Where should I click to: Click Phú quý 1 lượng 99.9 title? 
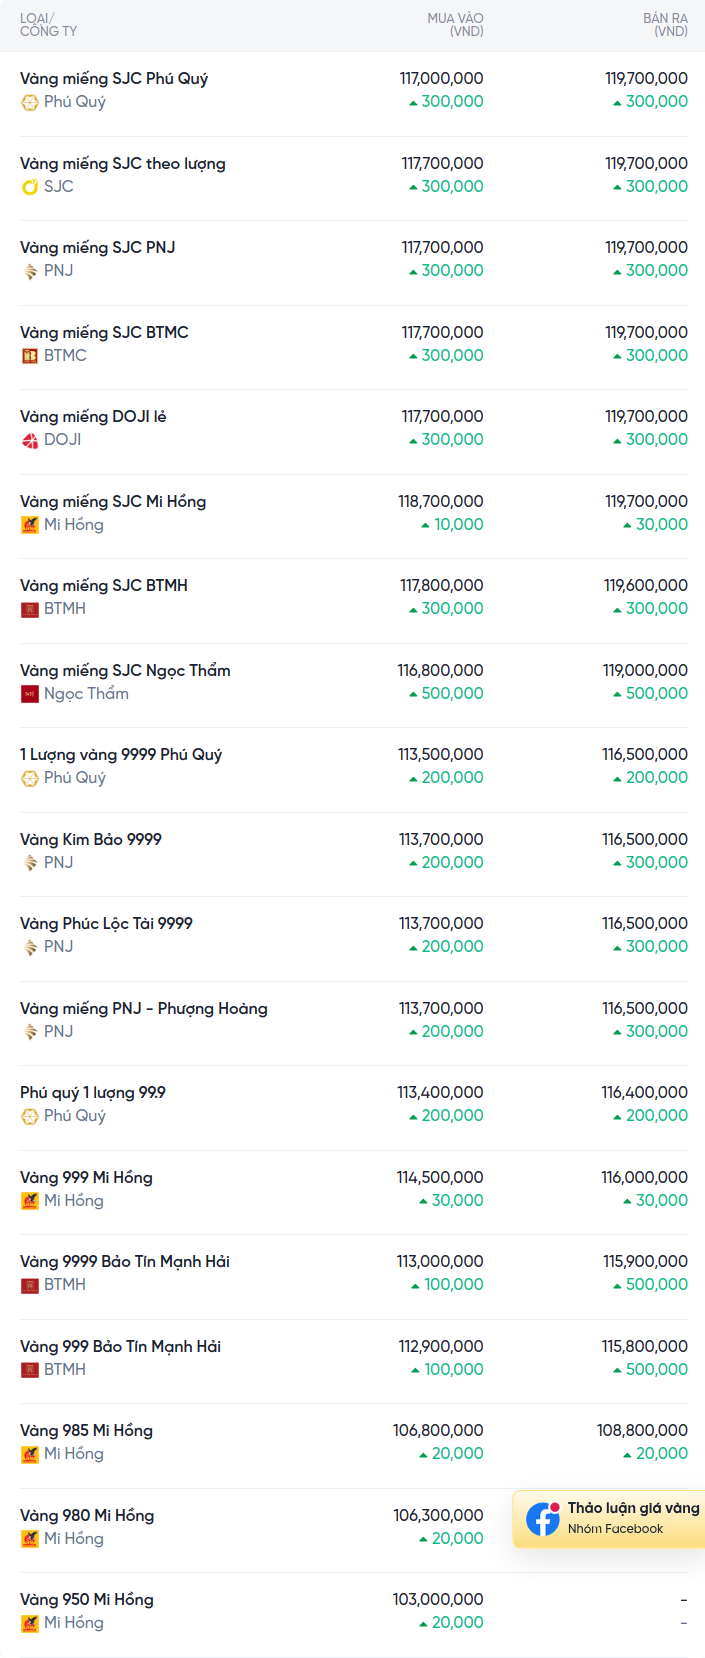click(x=93, y=1092)
